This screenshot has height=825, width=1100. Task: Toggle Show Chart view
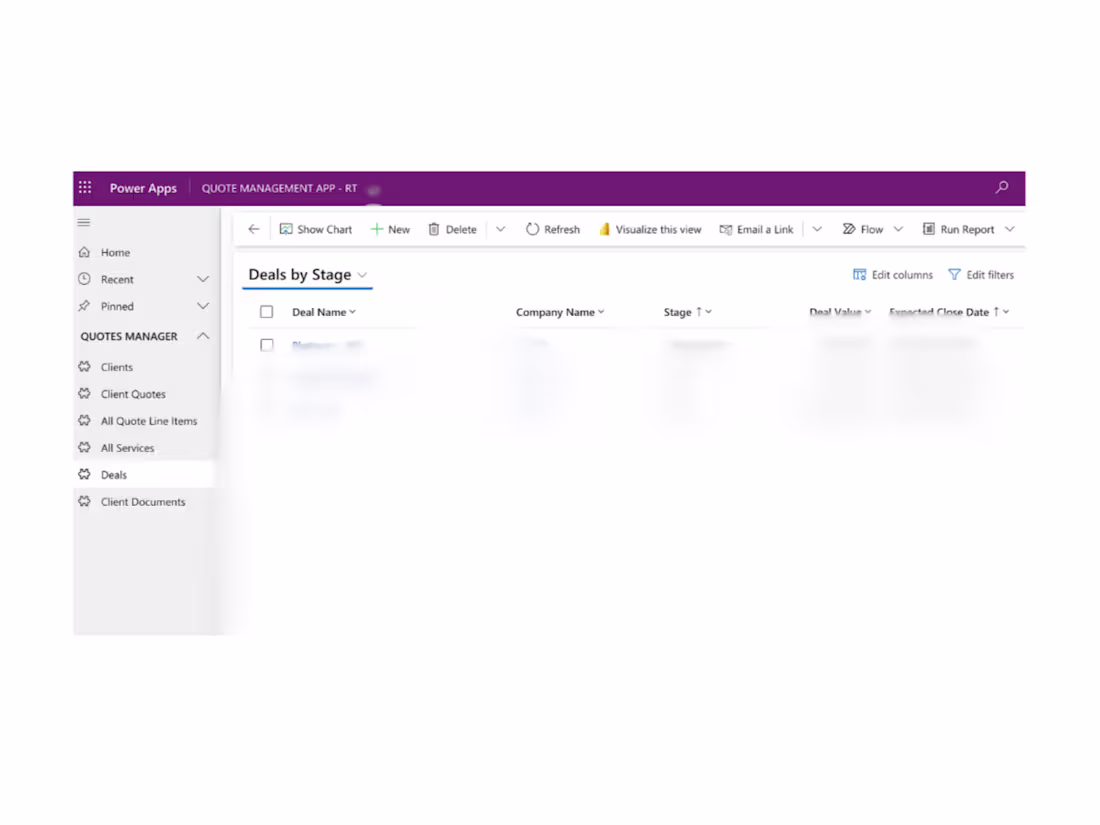pos(315,229)
